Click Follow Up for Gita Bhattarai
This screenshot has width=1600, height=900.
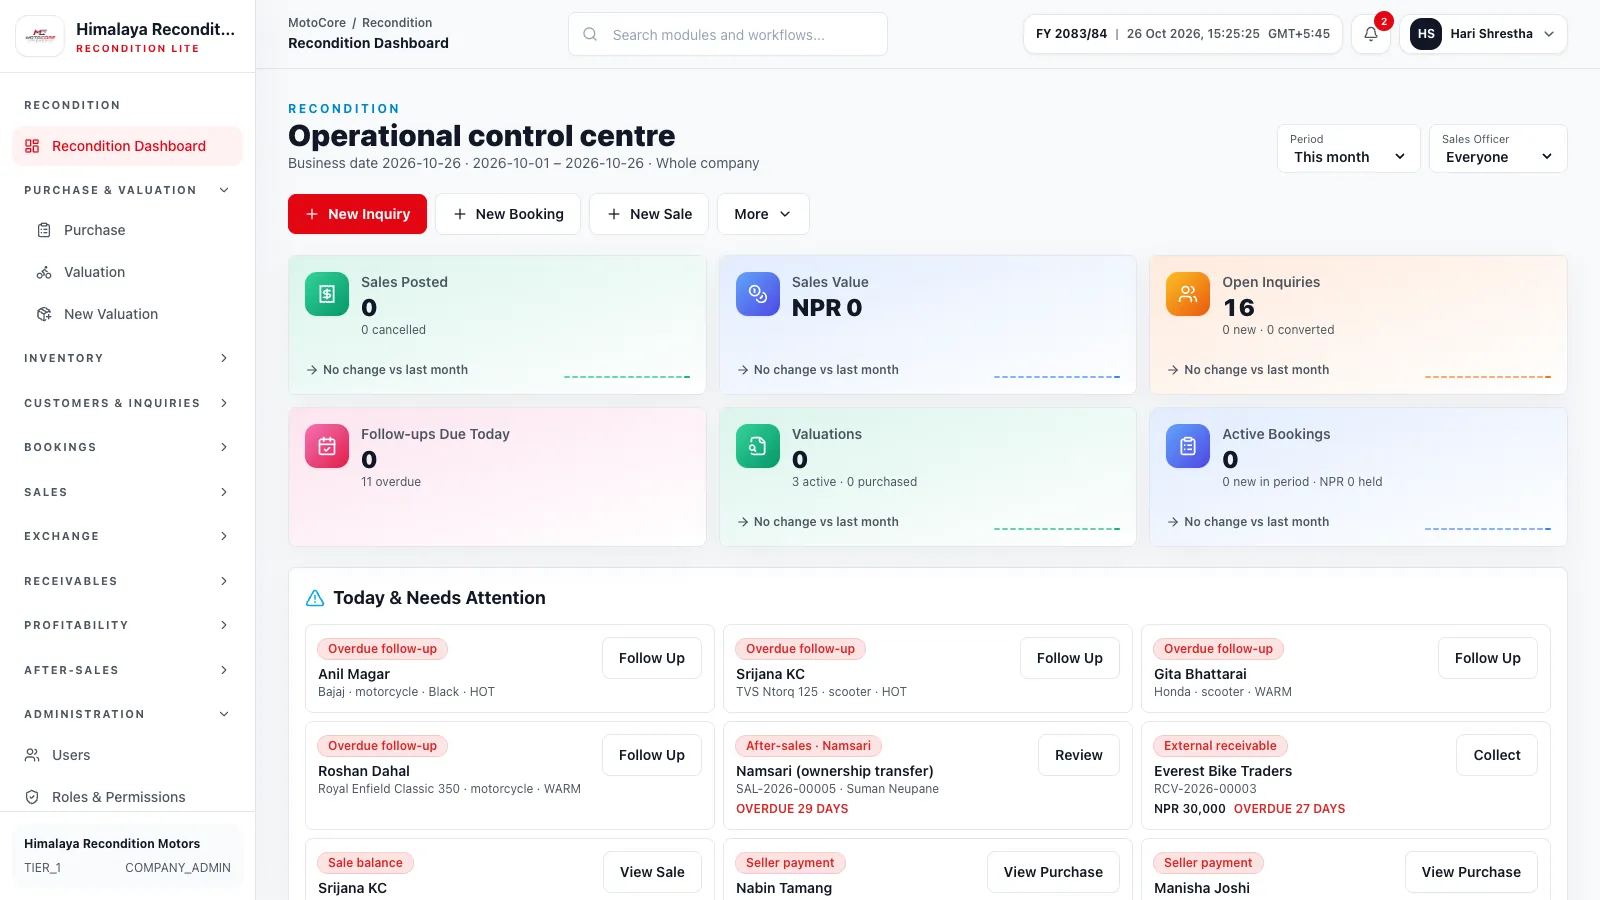tap(1488, 658)
